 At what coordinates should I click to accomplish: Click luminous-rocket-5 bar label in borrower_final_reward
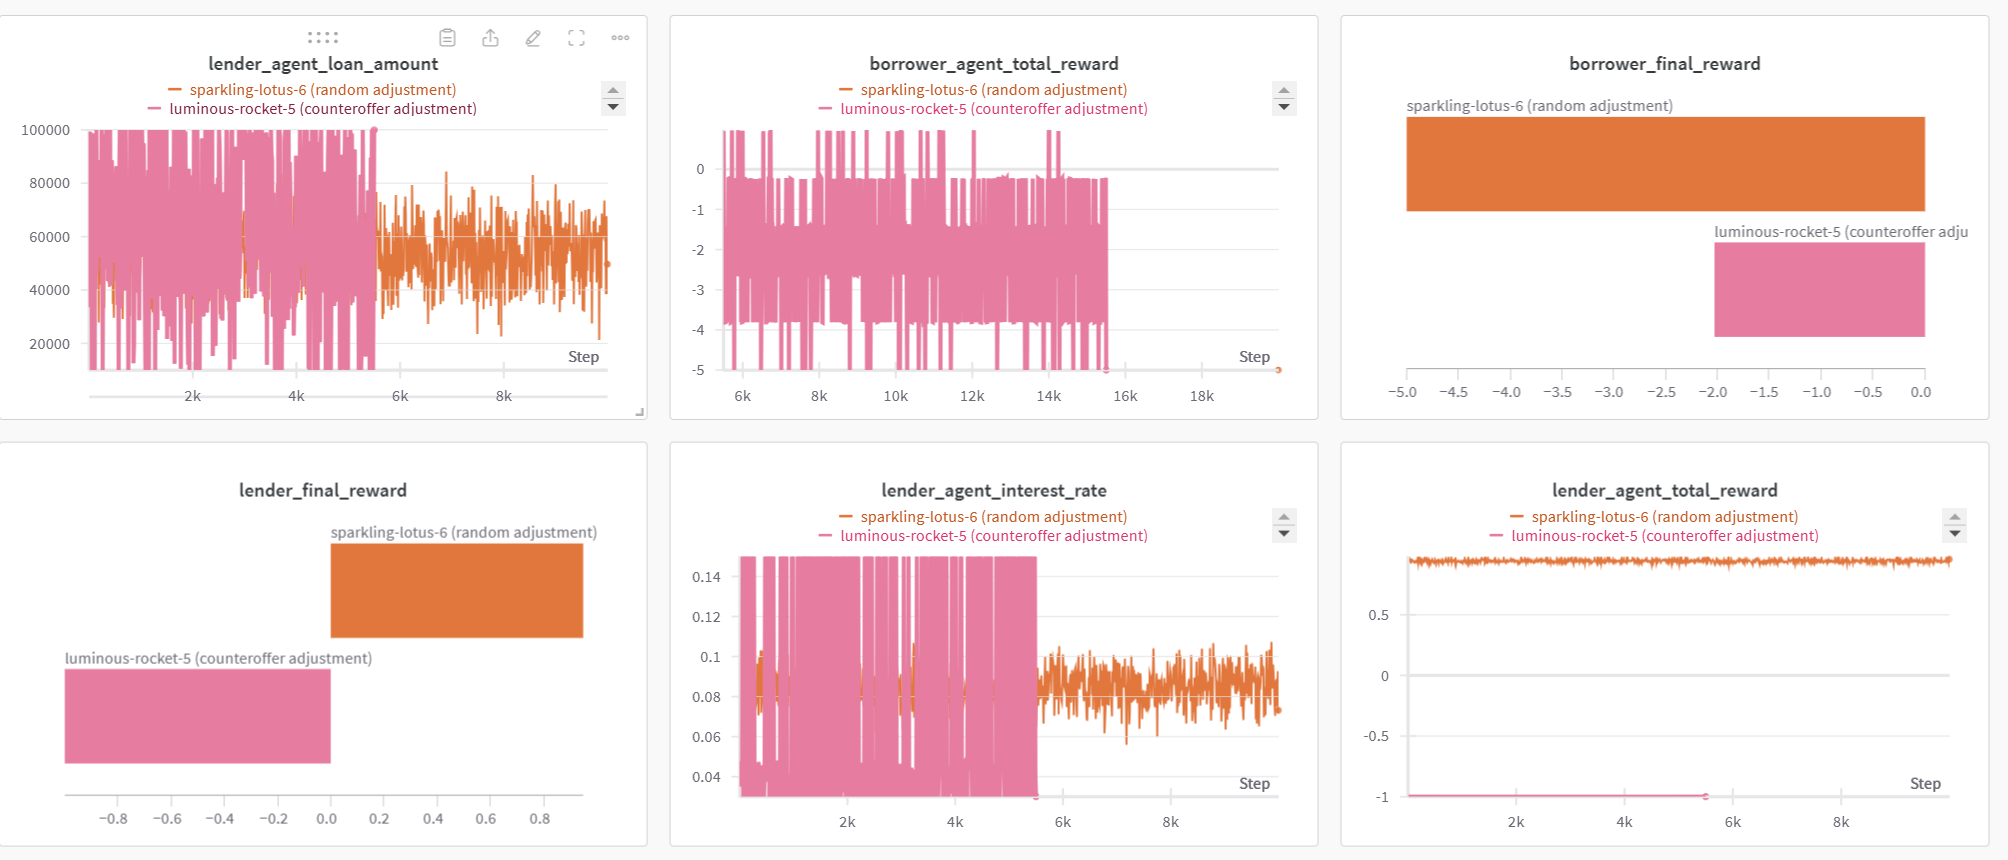click(x=1841, y=232)
